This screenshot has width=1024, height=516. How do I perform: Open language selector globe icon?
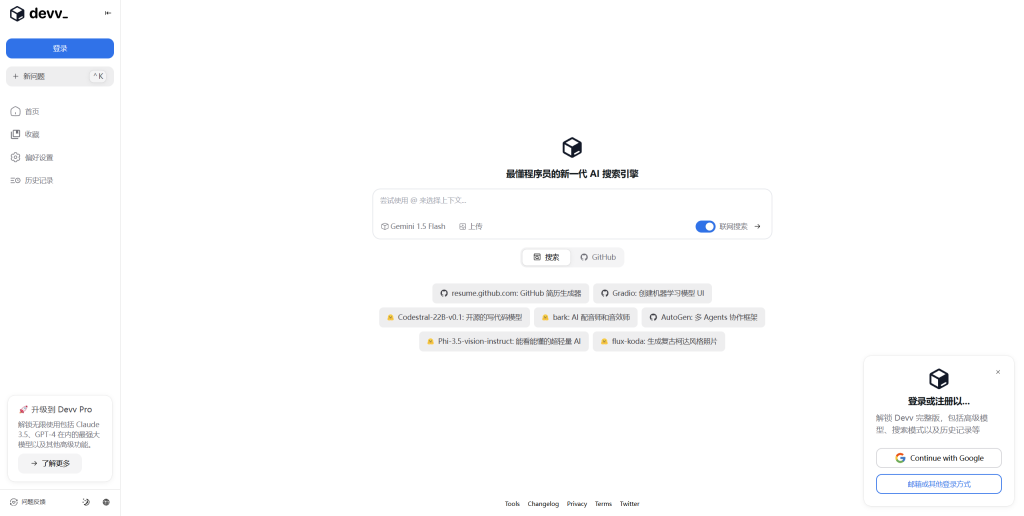106,502
